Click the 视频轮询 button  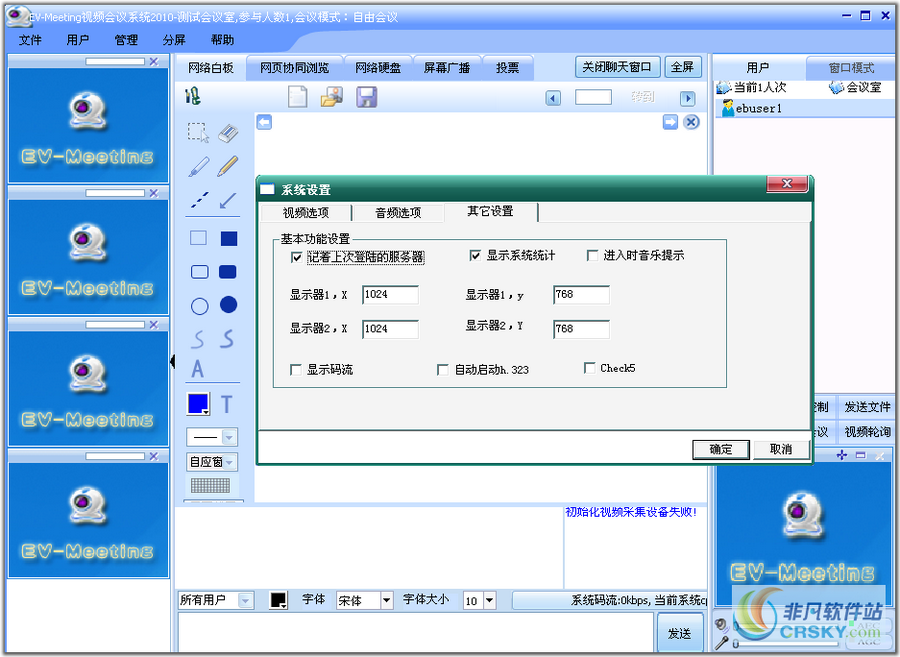click(867, 431)
